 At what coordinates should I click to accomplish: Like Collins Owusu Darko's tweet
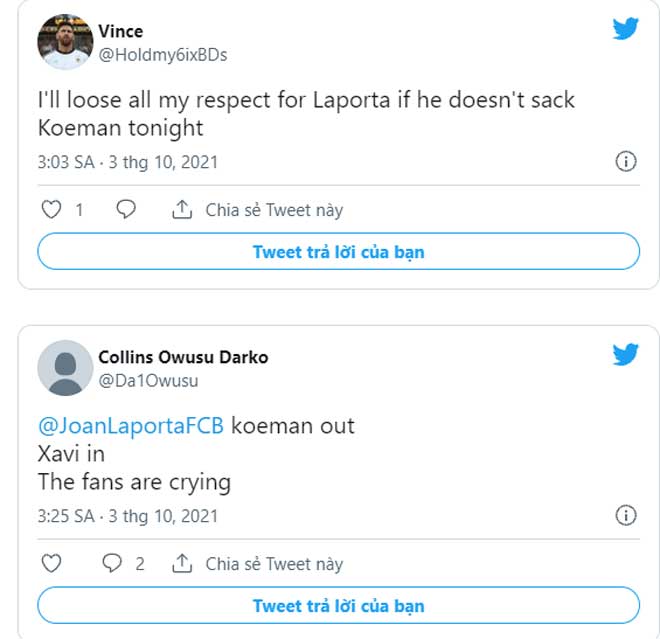[x=51, y=564]
